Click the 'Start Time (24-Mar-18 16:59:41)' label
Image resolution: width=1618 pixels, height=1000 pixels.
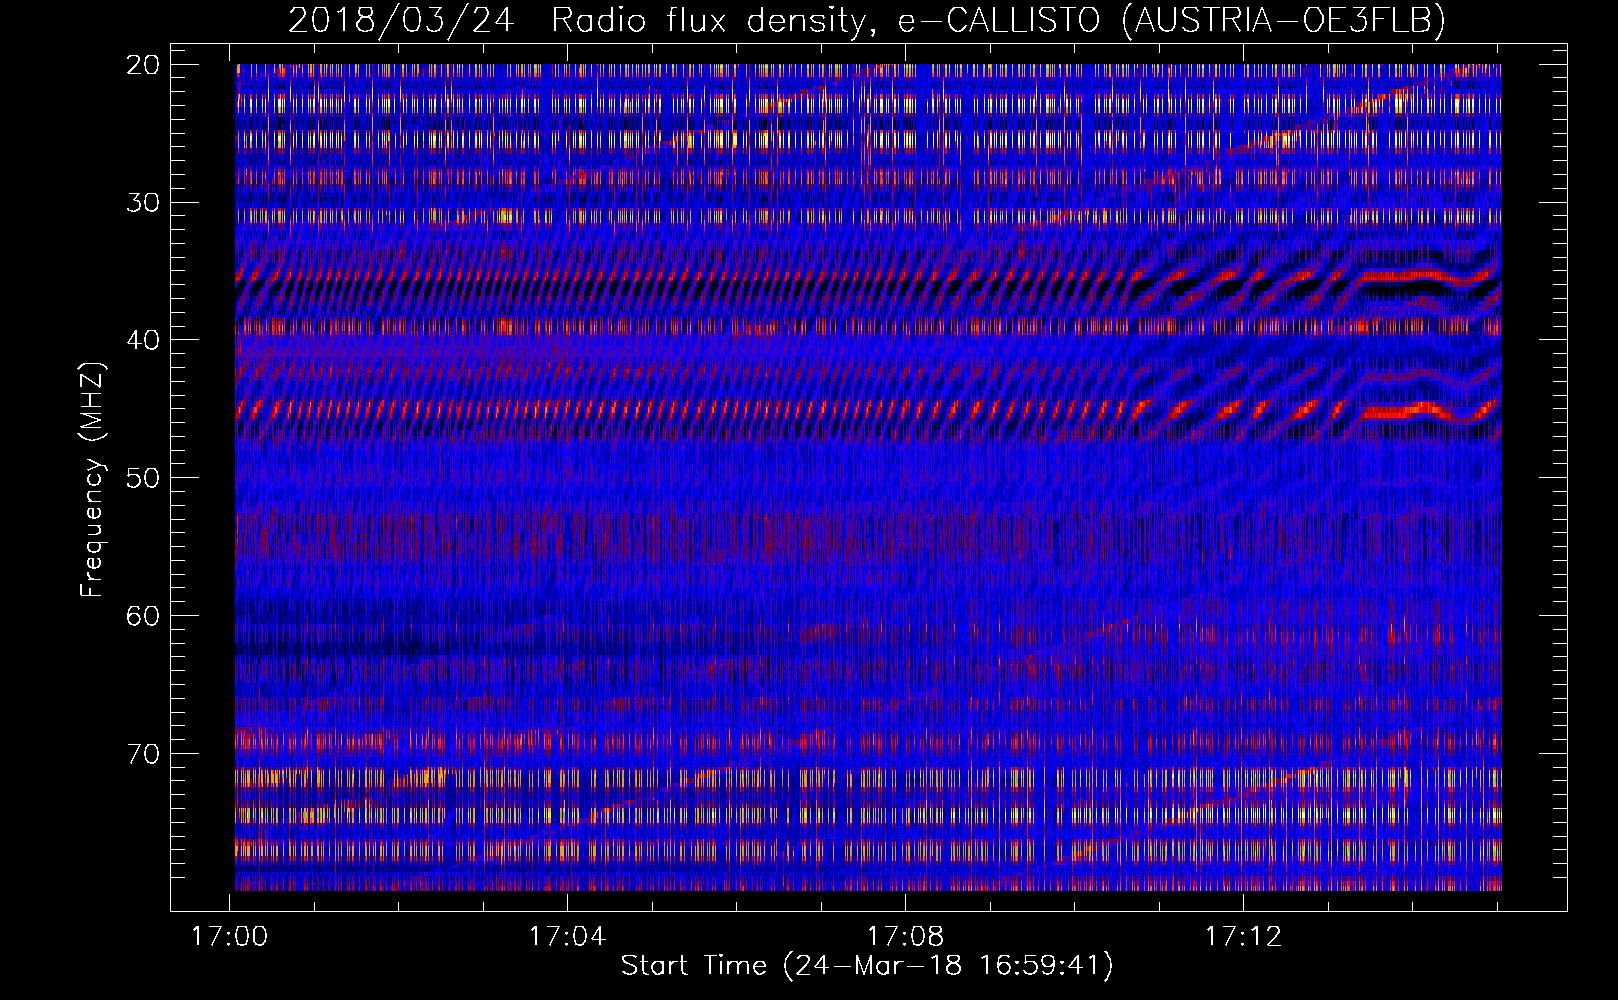[x=867, y=966]
